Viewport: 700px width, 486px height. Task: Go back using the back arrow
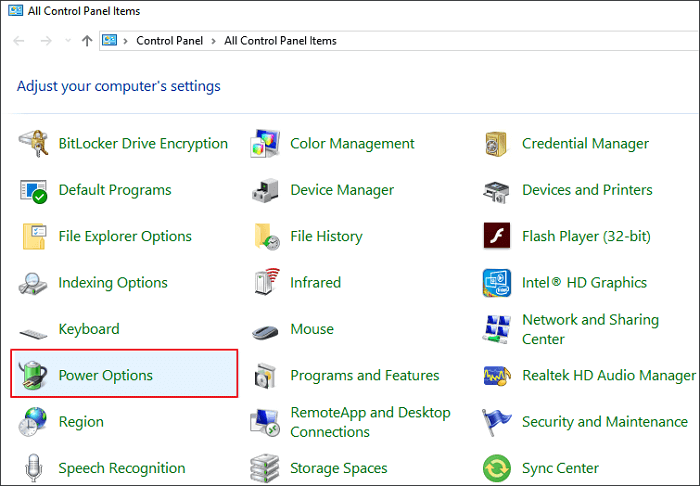(x=20, y=41)
